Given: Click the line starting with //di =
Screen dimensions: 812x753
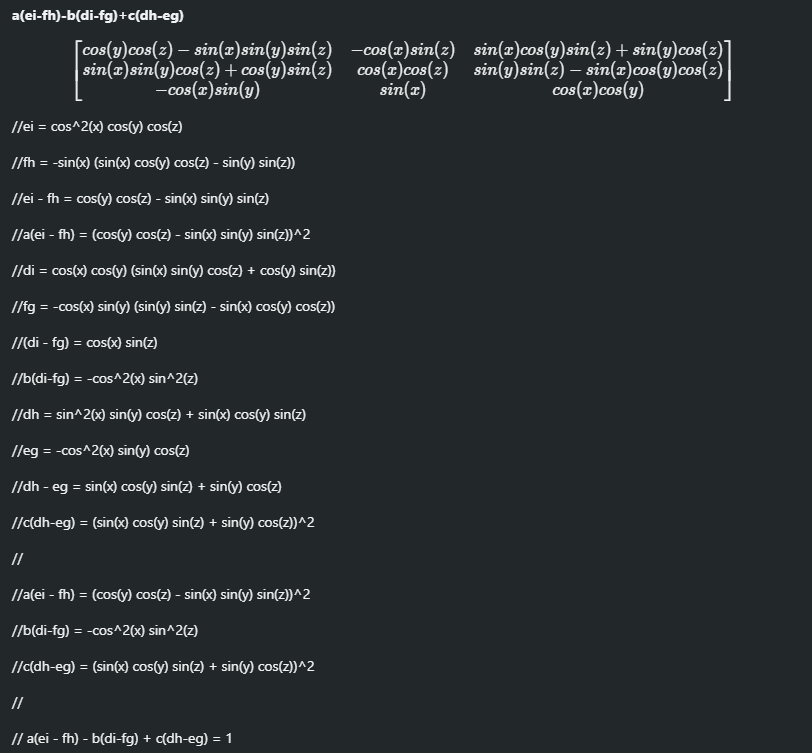Looking at the screenshot, I should 173,271.
